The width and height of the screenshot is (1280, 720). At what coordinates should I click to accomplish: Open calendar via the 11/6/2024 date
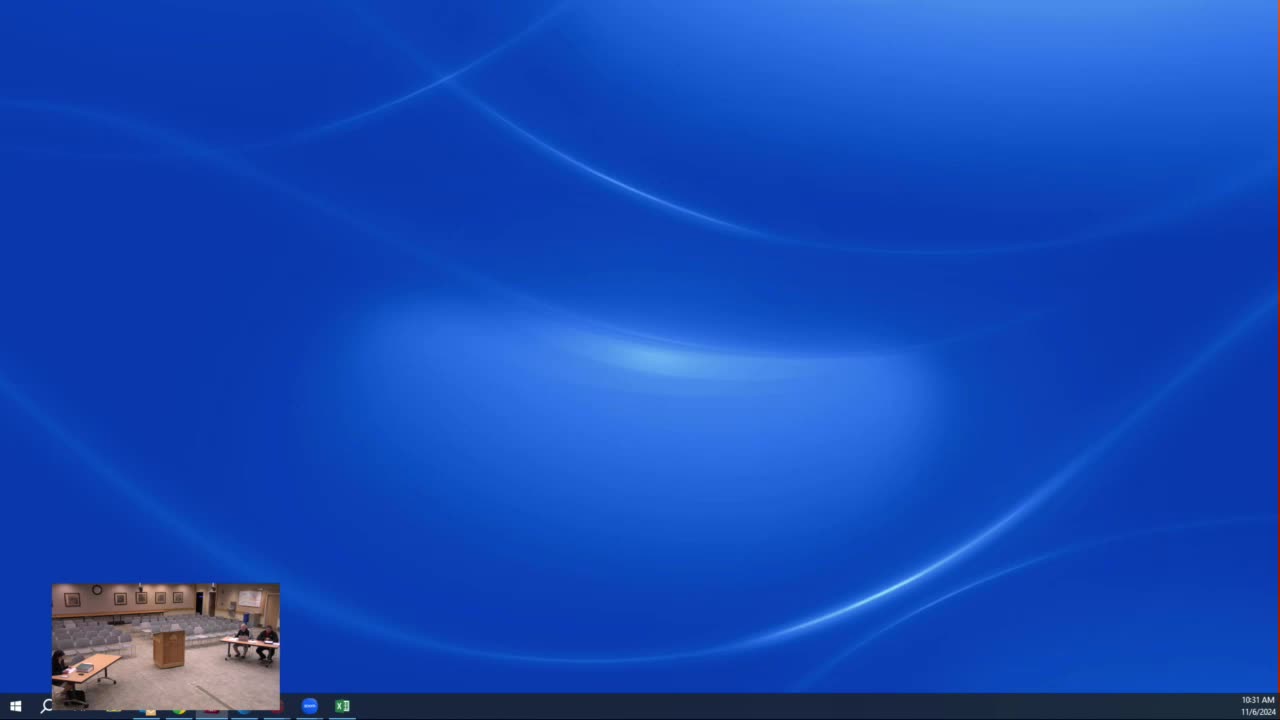click(1258, 712)
